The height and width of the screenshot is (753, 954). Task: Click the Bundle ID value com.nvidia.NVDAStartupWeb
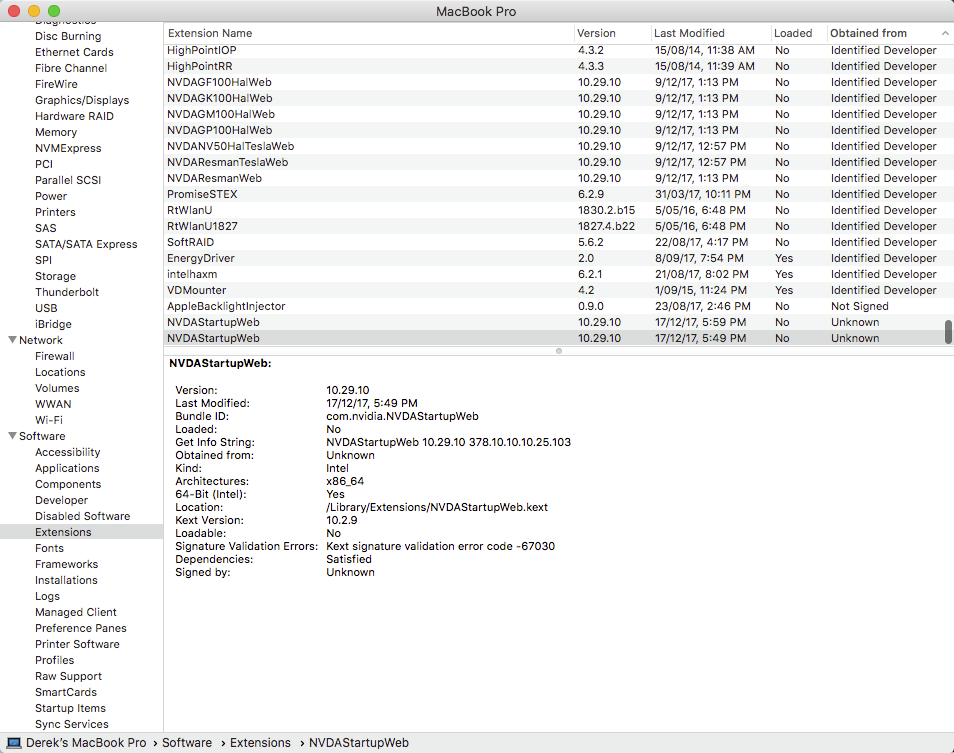coord(402,417)
